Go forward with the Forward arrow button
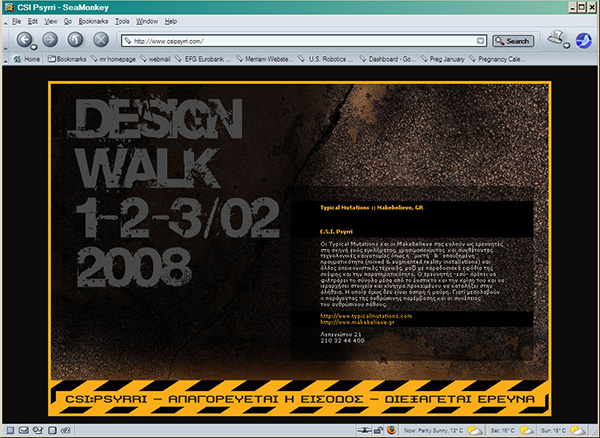 coord(50,39)
